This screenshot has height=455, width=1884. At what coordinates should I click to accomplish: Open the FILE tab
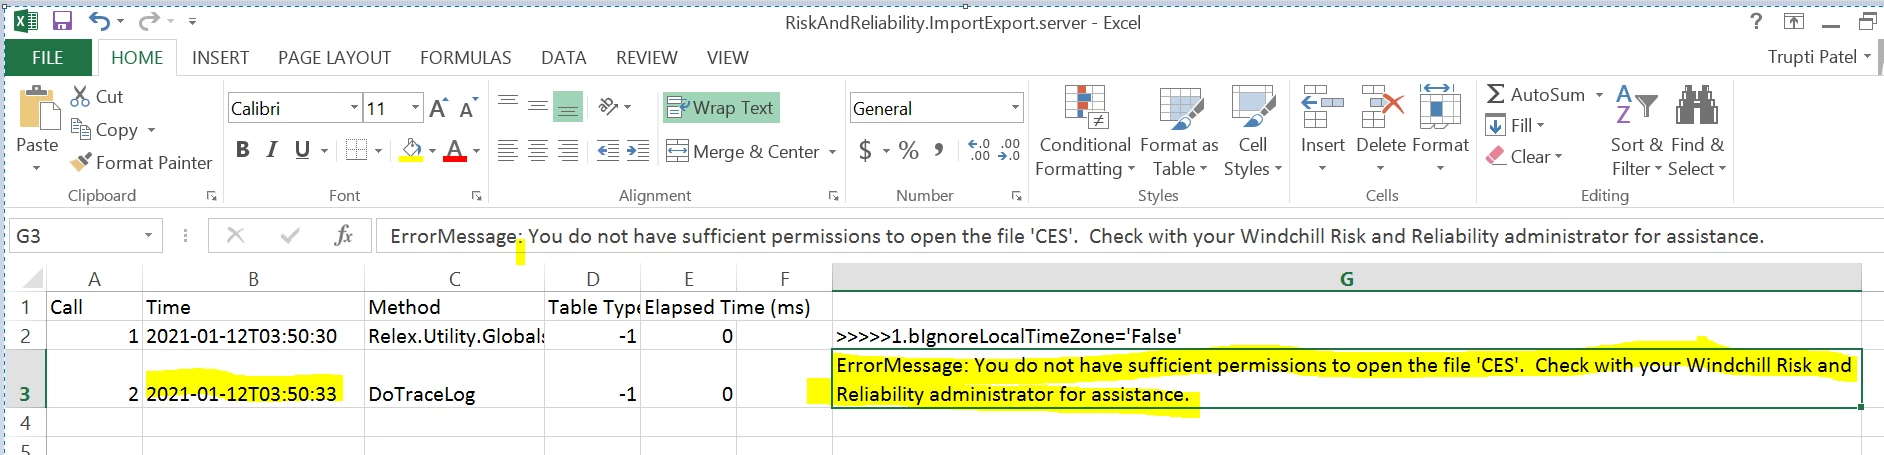click(48, 58)
